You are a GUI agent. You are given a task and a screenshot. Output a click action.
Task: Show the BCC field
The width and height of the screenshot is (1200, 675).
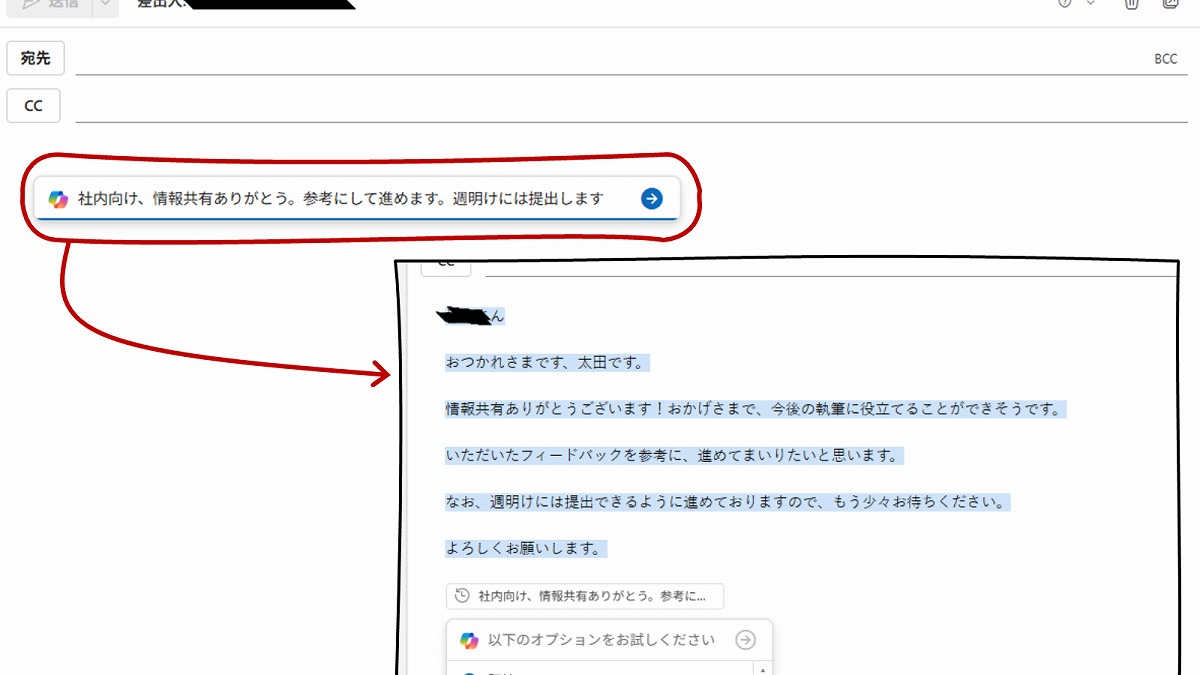tap(1166, 59)
